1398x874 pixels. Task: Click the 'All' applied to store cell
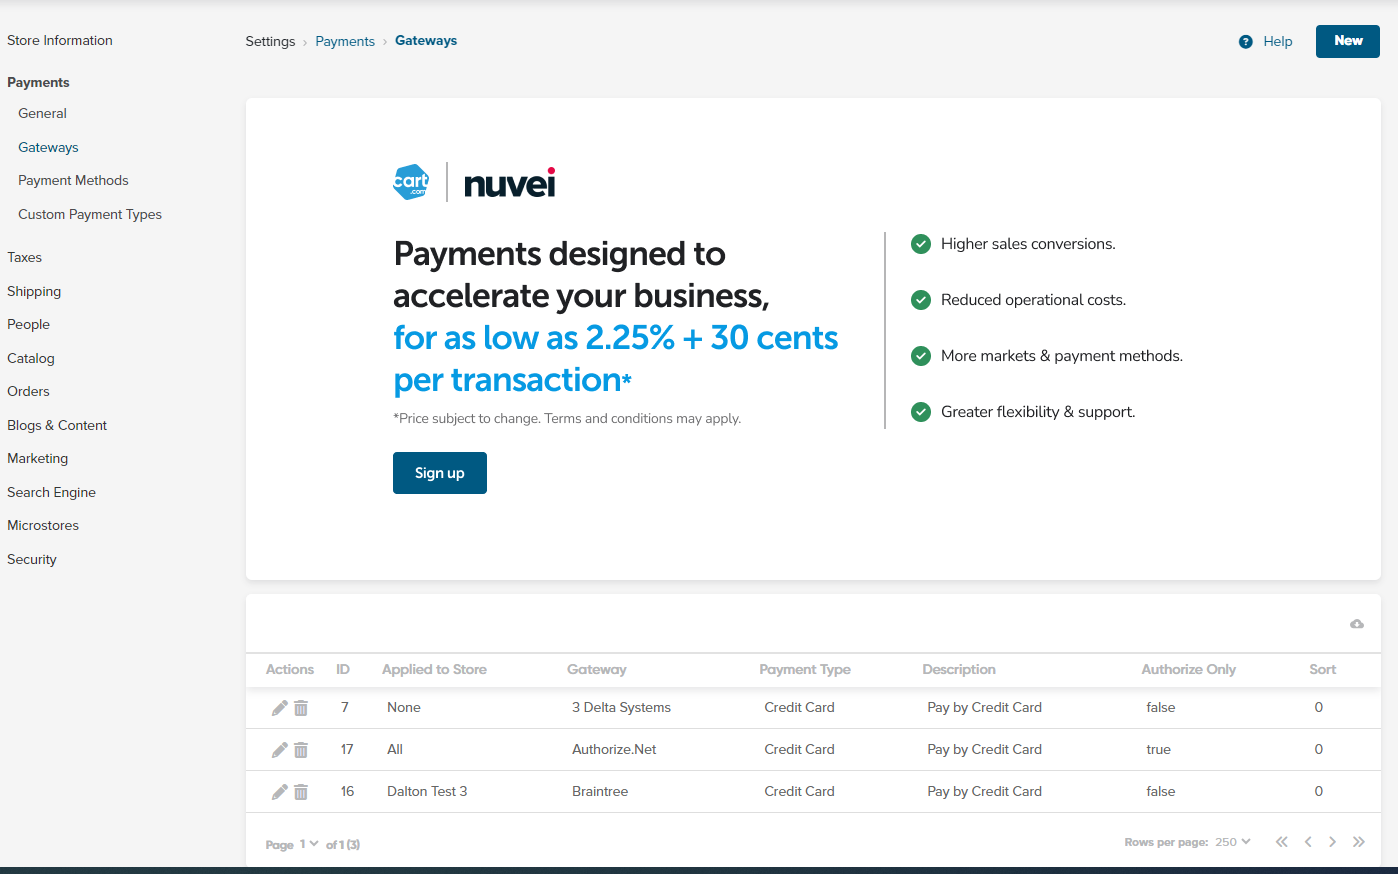point(395,750)
